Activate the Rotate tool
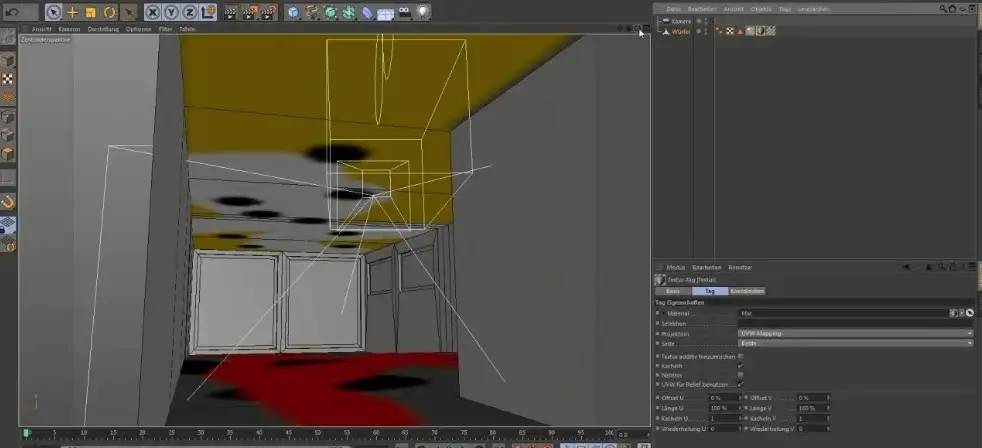 pyautogui.click(x=110, y=12)
